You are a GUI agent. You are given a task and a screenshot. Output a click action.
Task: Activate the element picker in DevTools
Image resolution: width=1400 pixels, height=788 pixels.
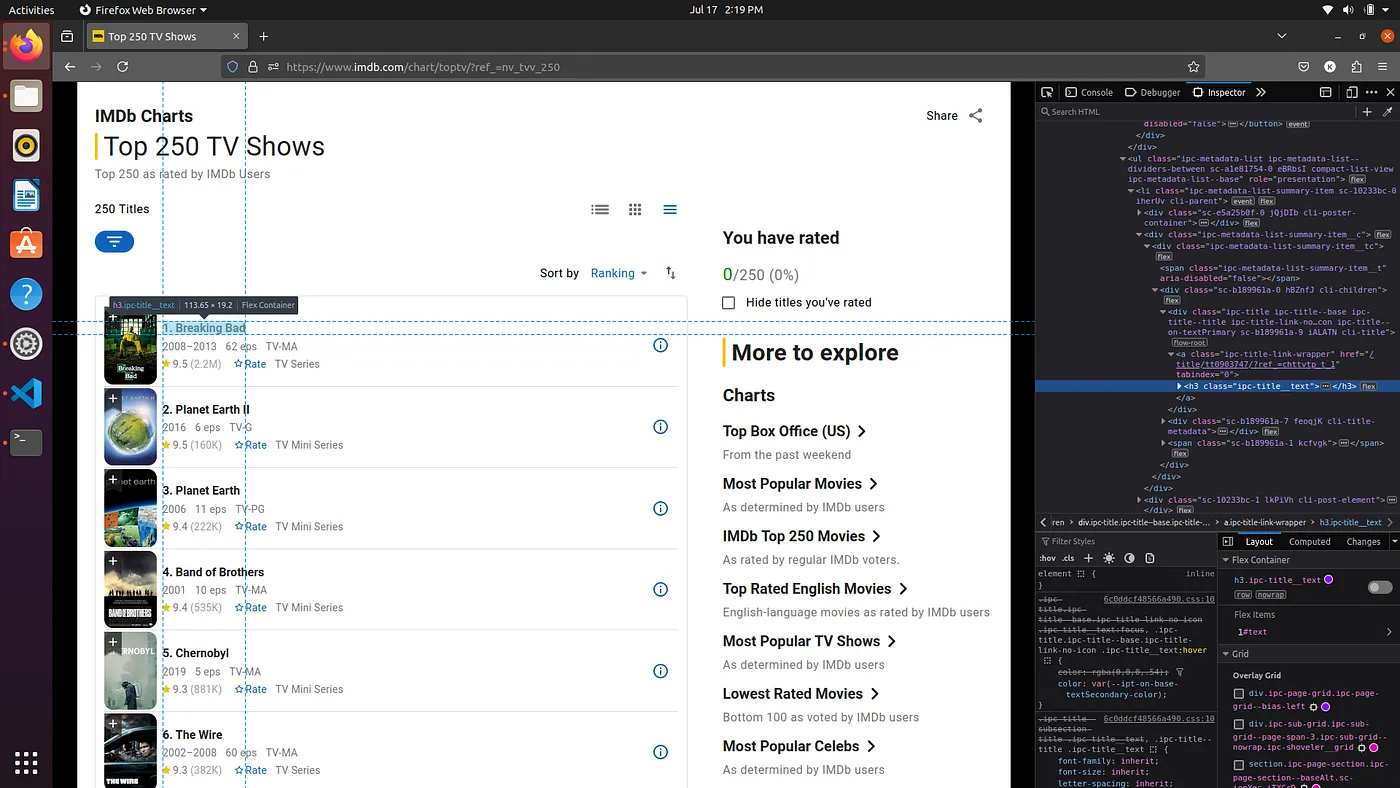(x=1047, y=92)
